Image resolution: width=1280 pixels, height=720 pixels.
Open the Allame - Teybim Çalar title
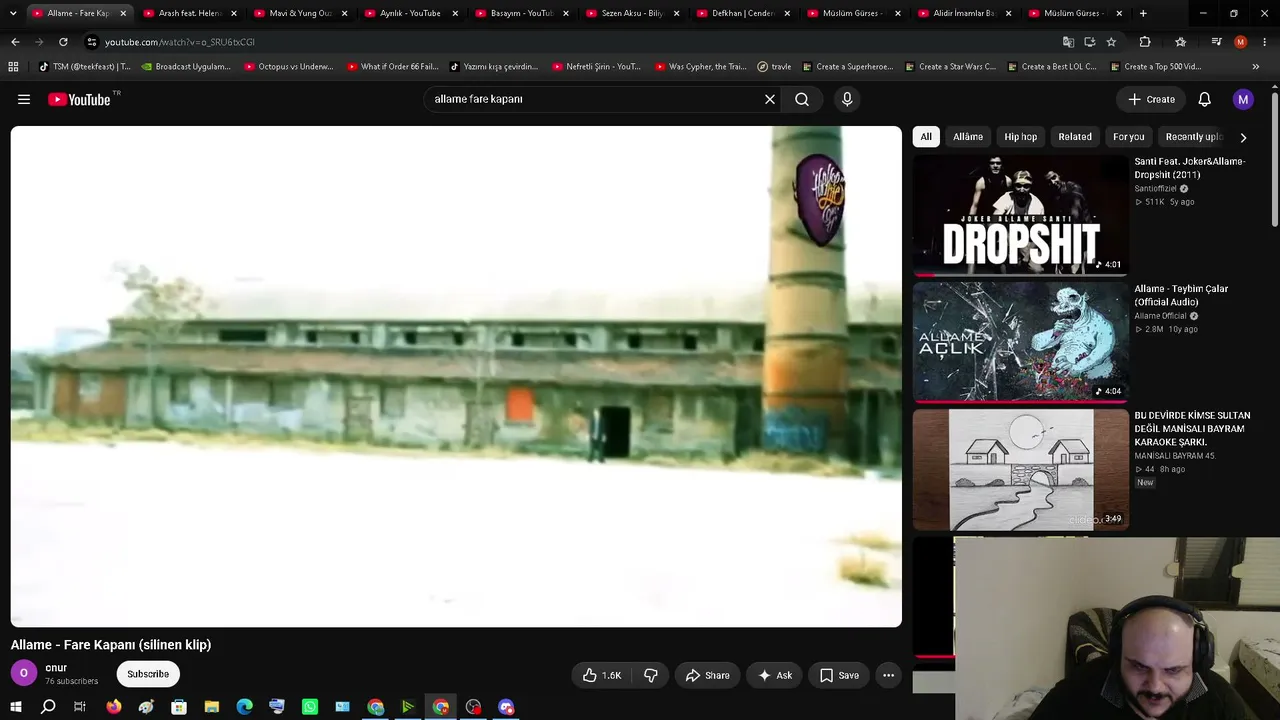tap(1181, 295)
